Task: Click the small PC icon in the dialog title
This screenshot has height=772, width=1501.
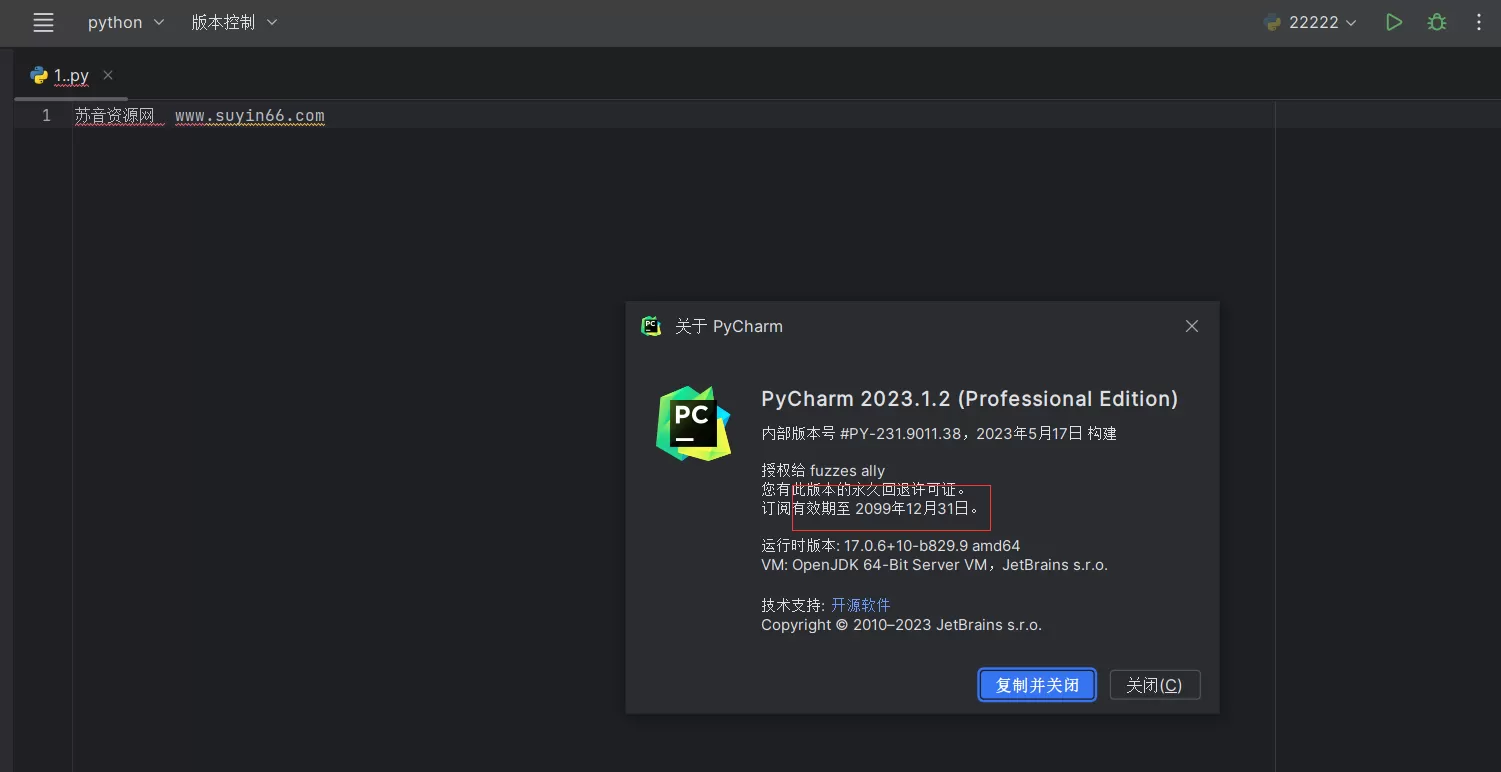Action: (651, 325)
